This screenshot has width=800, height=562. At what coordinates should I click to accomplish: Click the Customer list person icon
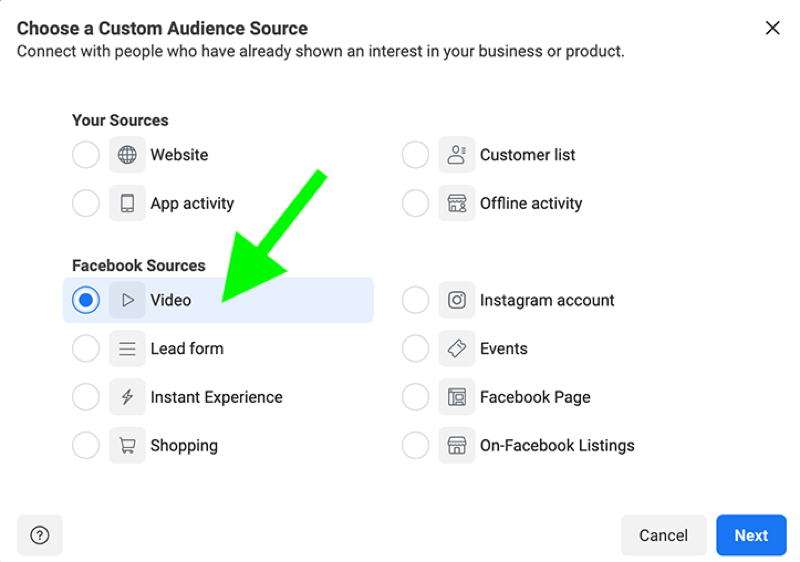pyautogui.click(x=457, y=155)
